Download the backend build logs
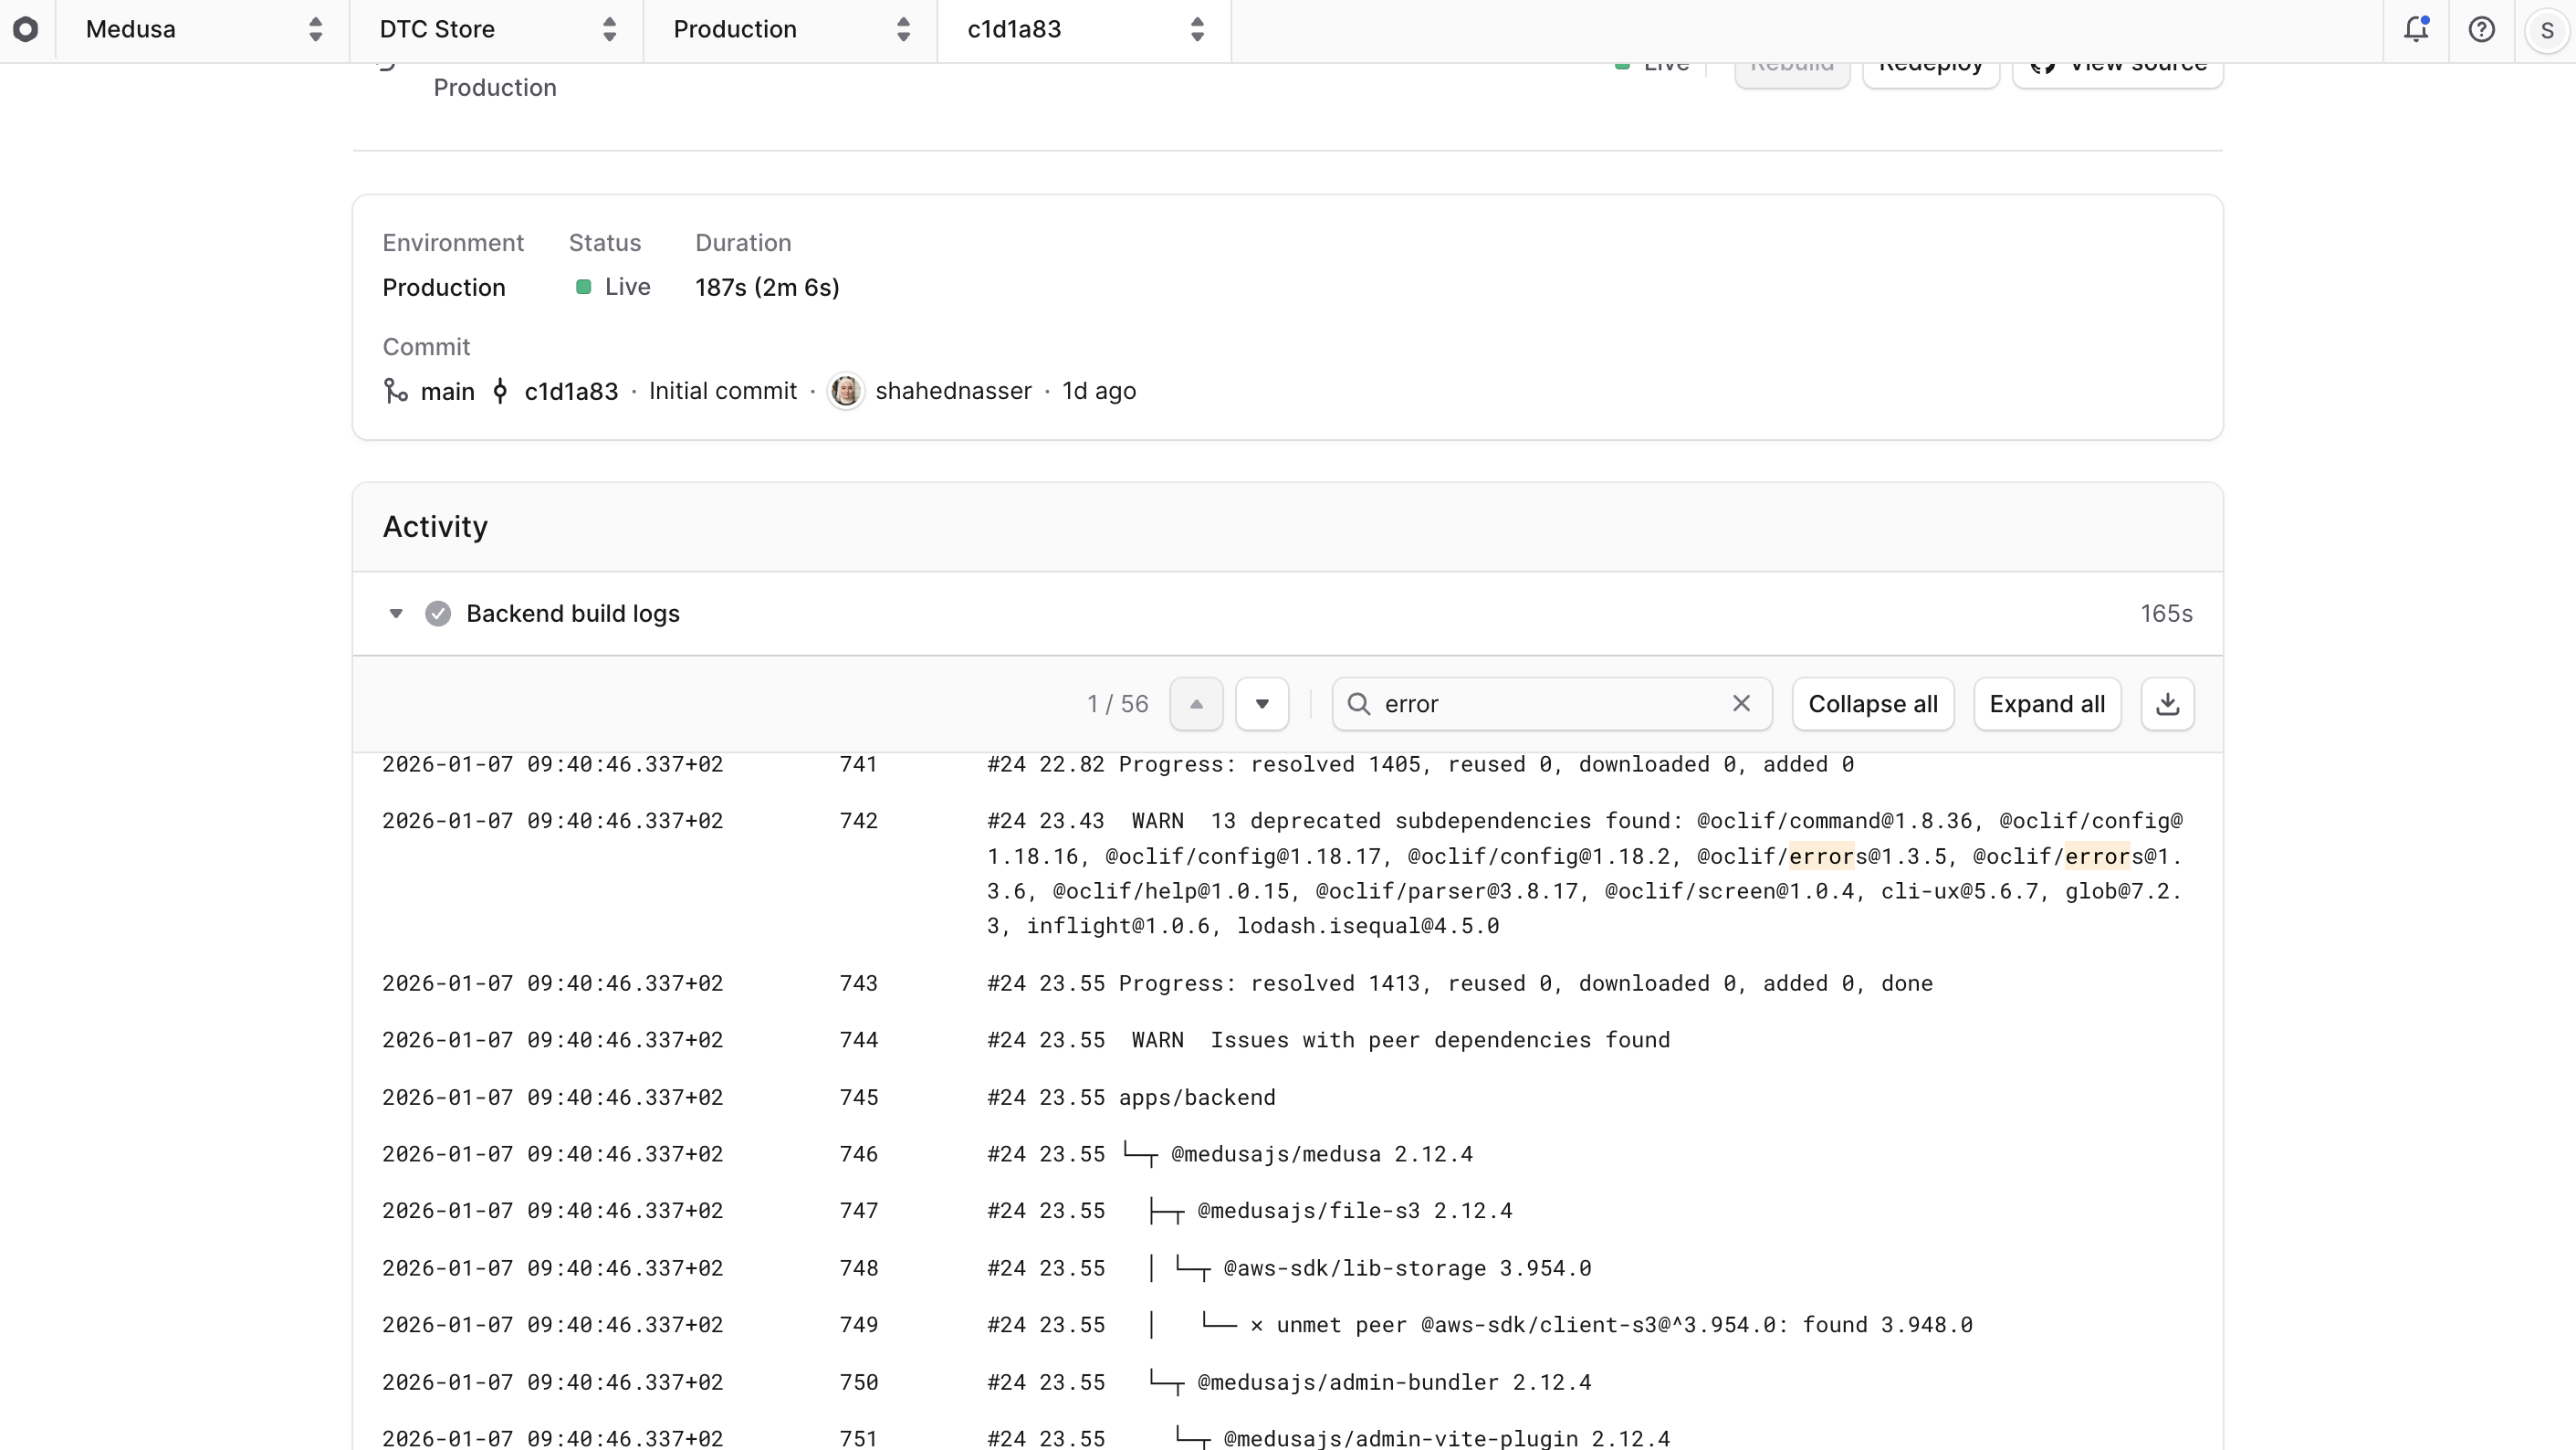The height and width of the screenshot is (1450, 2576). tap(2167, 703)
